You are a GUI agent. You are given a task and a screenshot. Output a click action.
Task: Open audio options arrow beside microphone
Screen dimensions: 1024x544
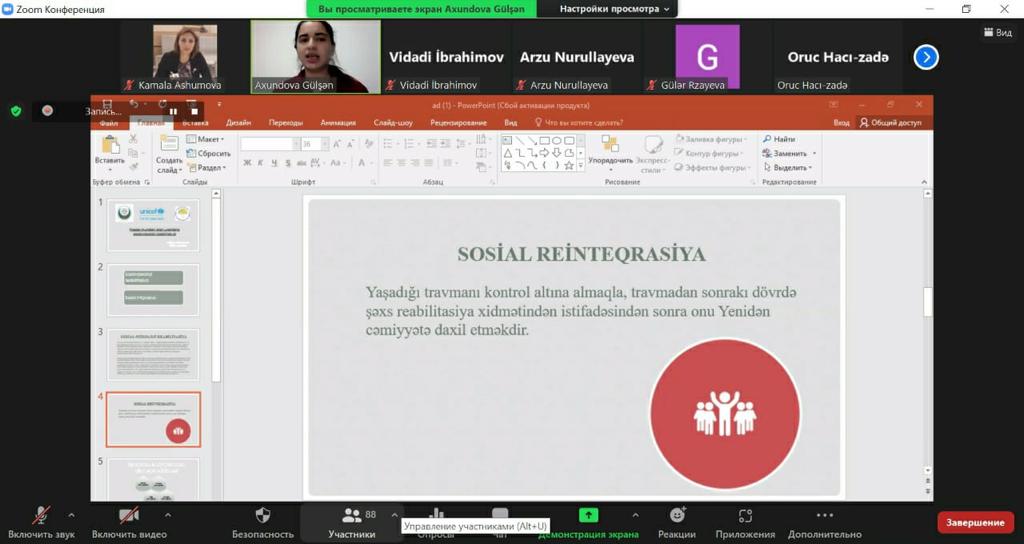(71, 515)
